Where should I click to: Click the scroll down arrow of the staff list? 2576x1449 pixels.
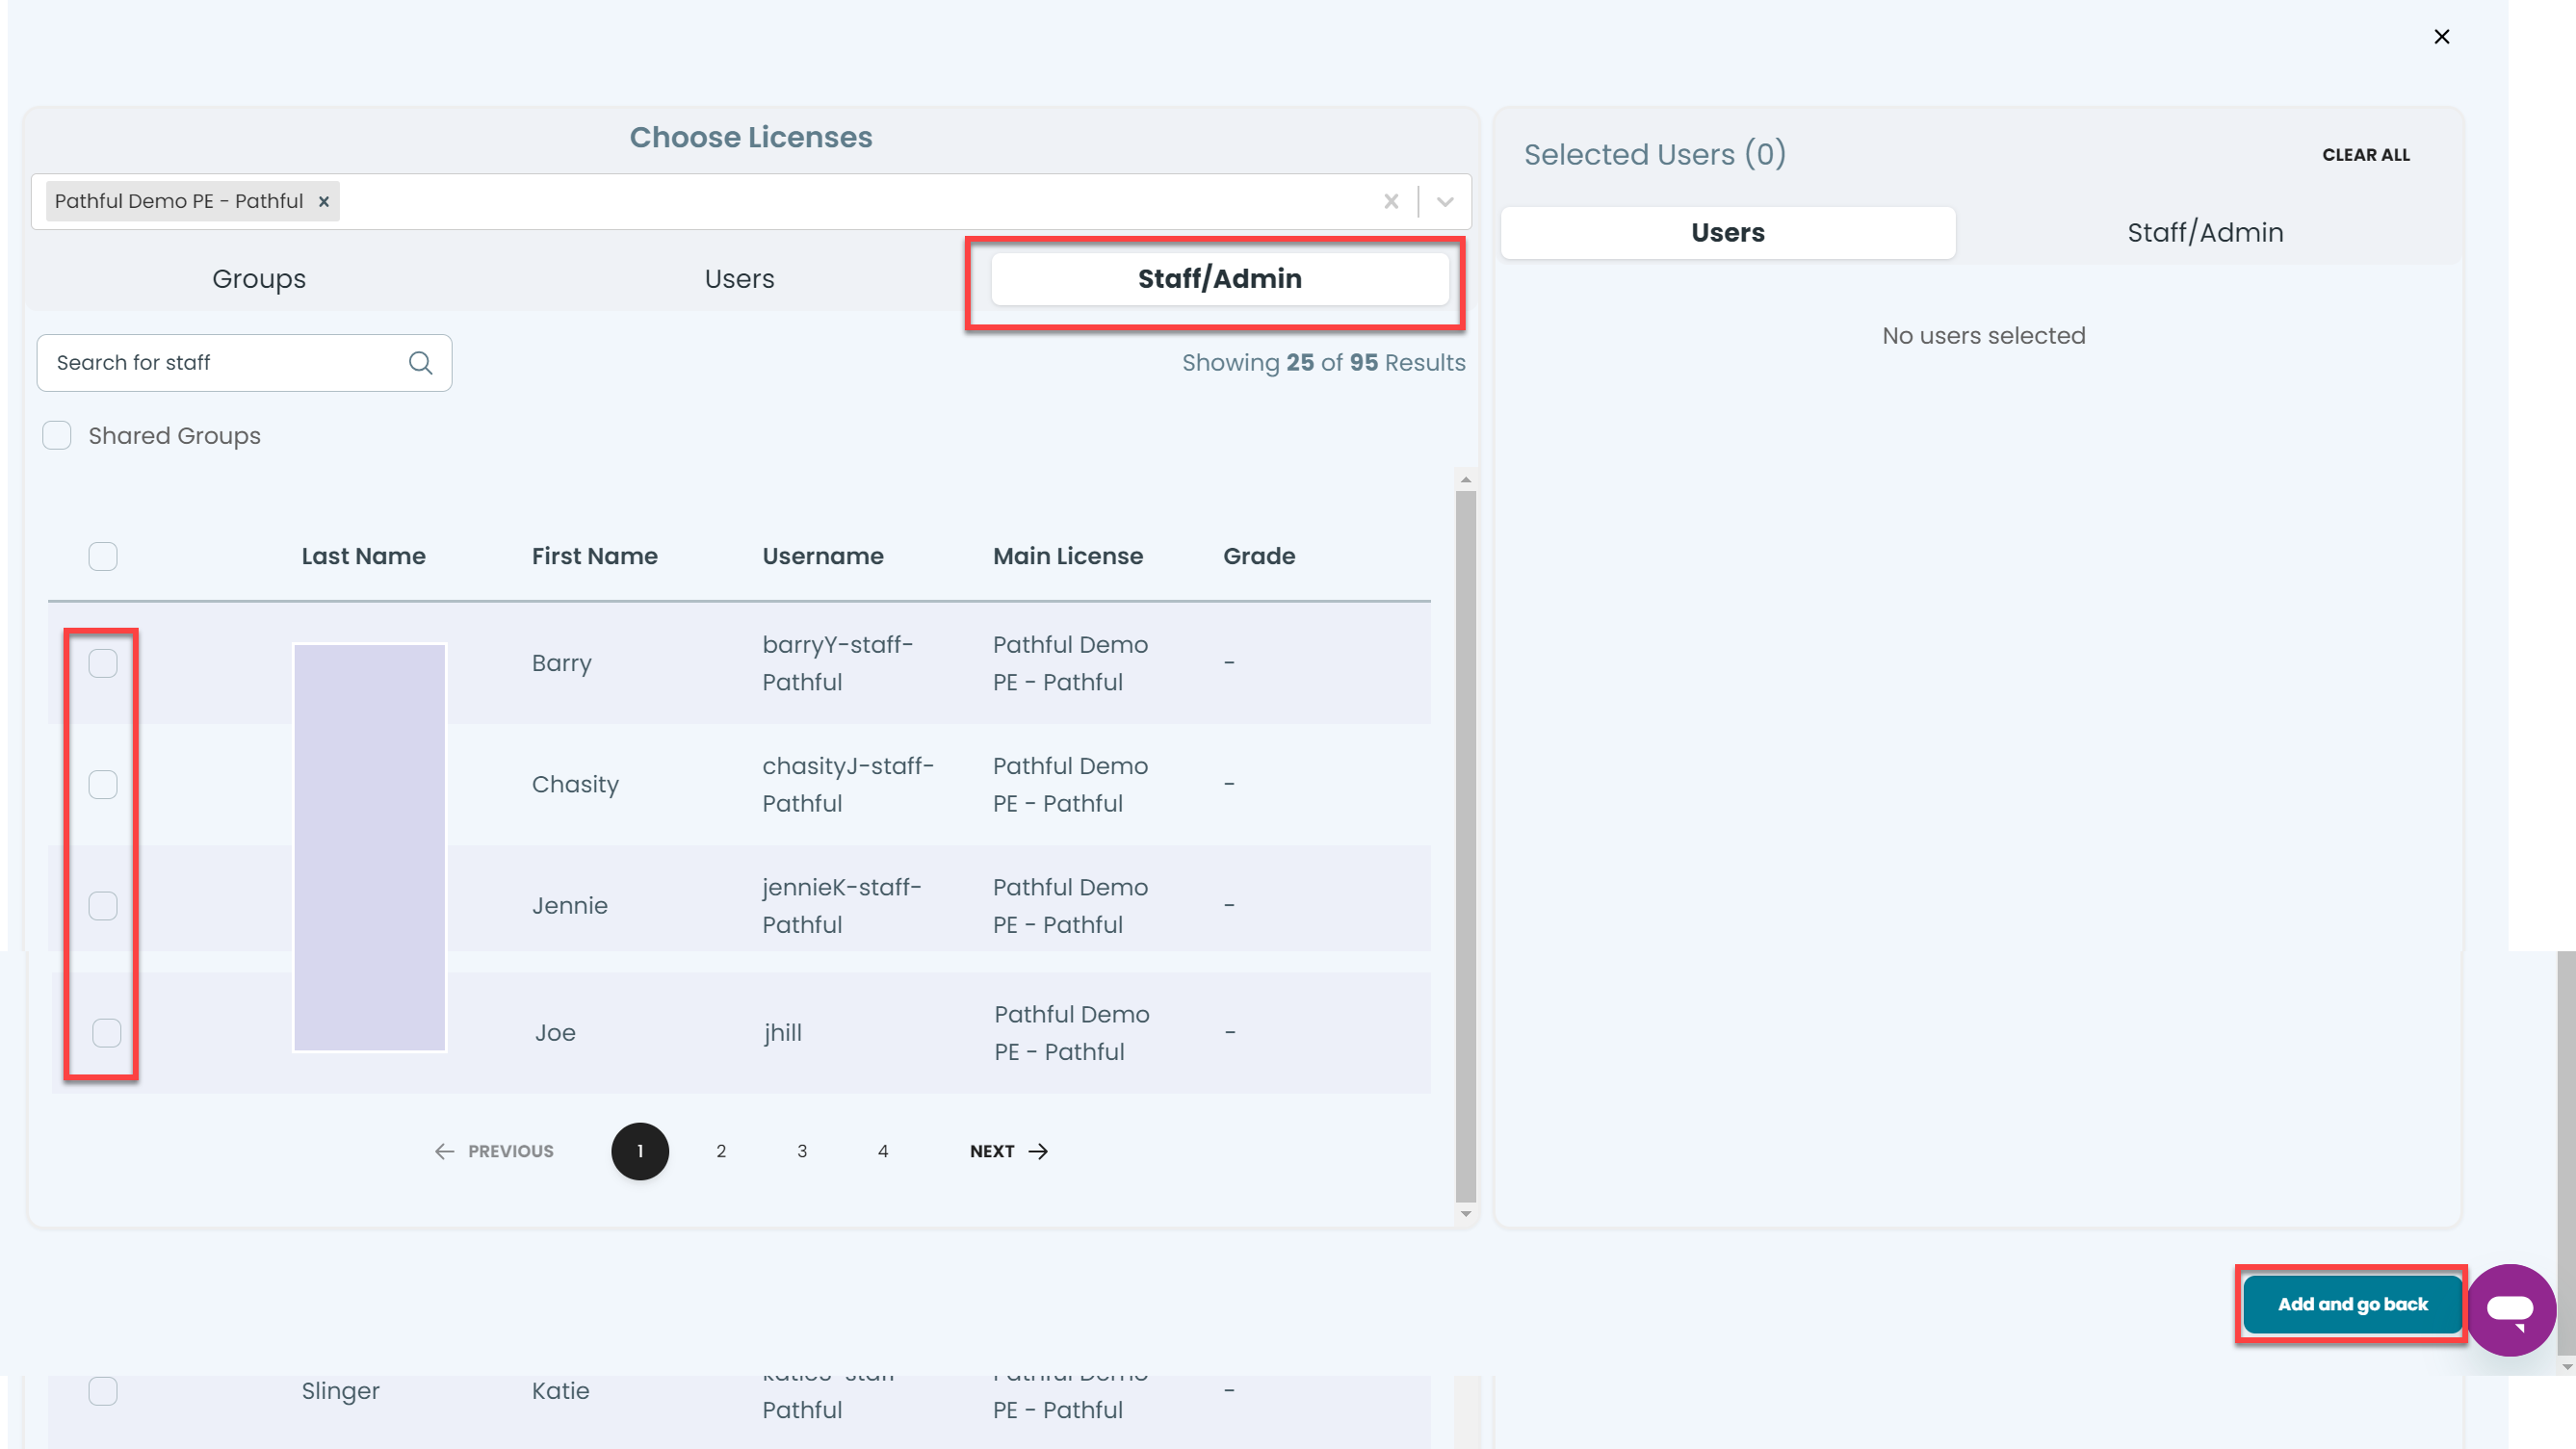point(1466,1214)
